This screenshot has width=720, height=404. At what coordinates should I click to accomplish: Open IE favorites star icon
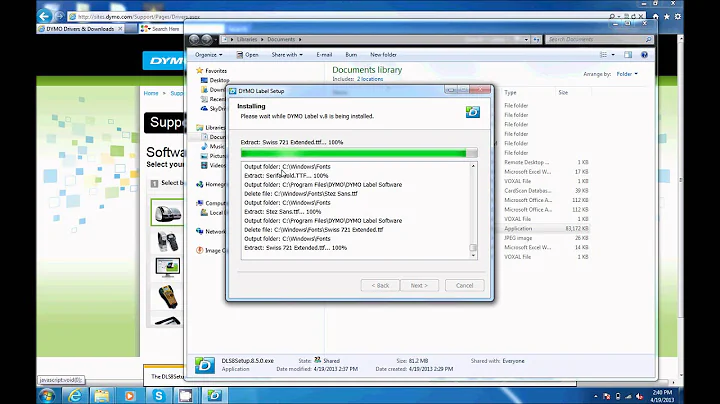[x=667, y=17]
